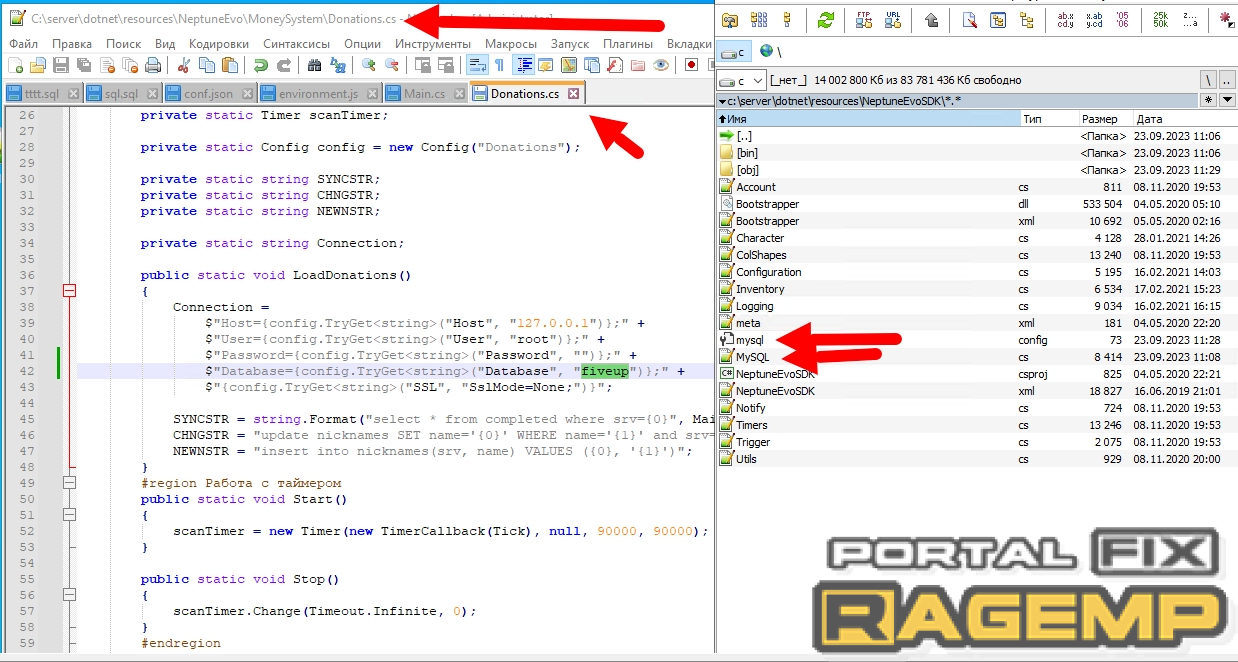Open the Кодировки menu
The width and height of the screenshot is (1238, 662).
(x=219, y=44)
